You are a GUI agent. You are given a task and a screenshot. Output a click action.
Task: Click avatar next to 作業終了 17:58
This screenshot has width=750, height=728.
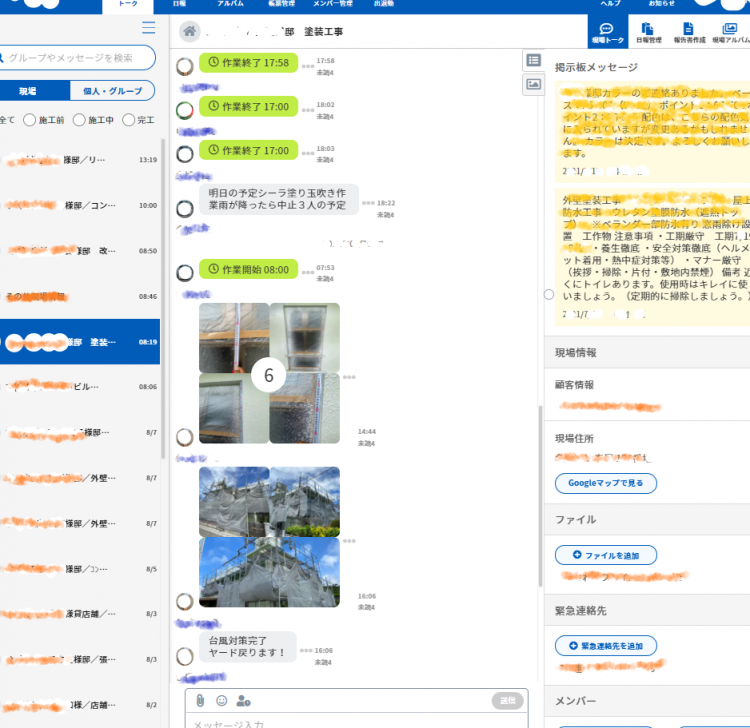point(185,66)
